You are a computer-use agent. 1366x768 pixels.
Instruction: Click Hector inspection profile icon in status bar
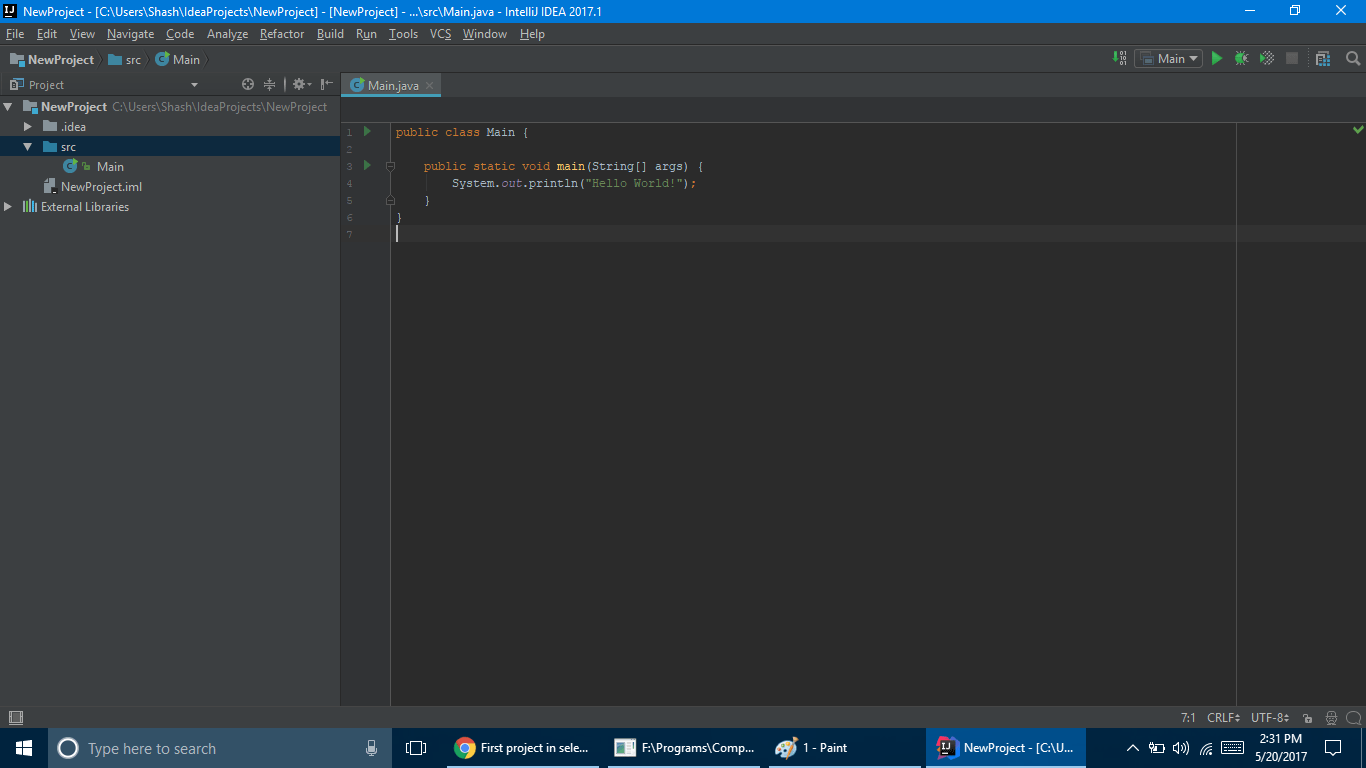pos(1330,717)
